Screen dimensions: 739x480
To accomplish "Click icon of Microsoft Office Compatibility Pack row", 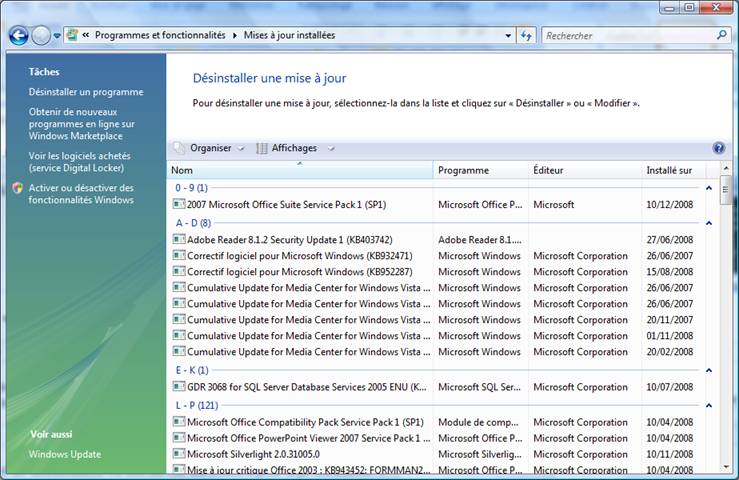I will click(x=179, y=422).
